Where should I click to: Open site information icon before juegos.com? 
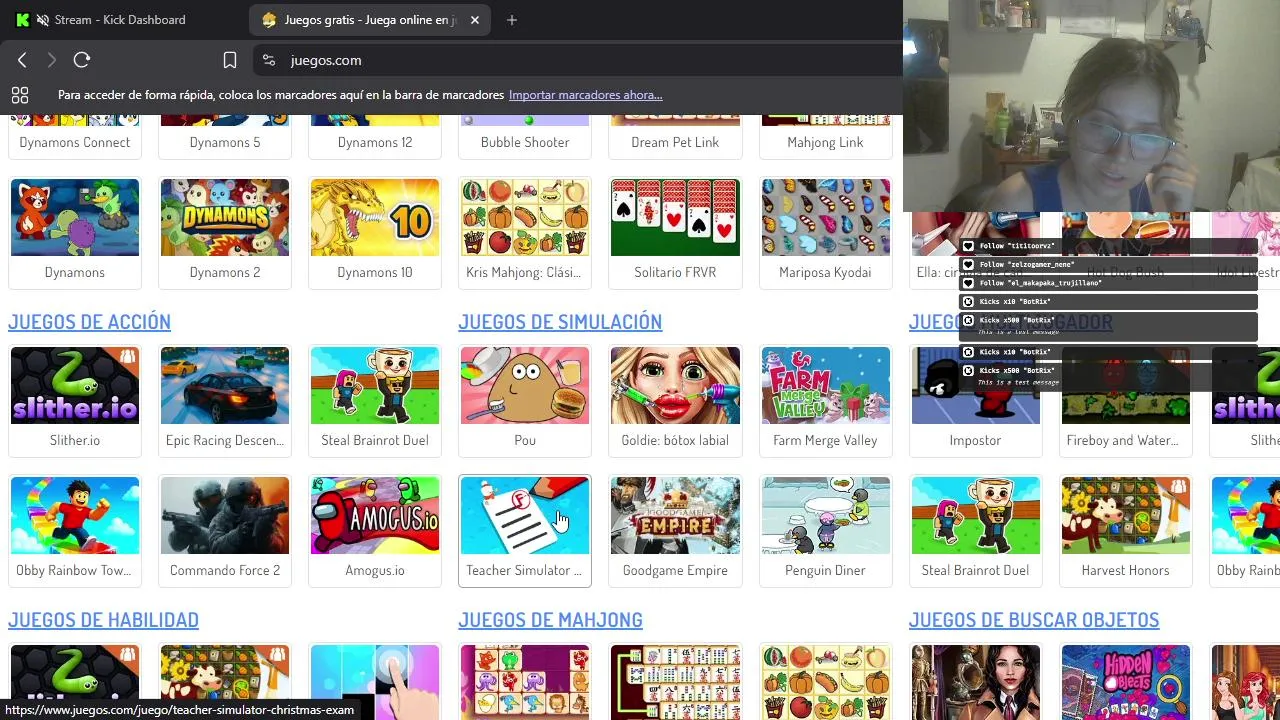coord(268,60)
